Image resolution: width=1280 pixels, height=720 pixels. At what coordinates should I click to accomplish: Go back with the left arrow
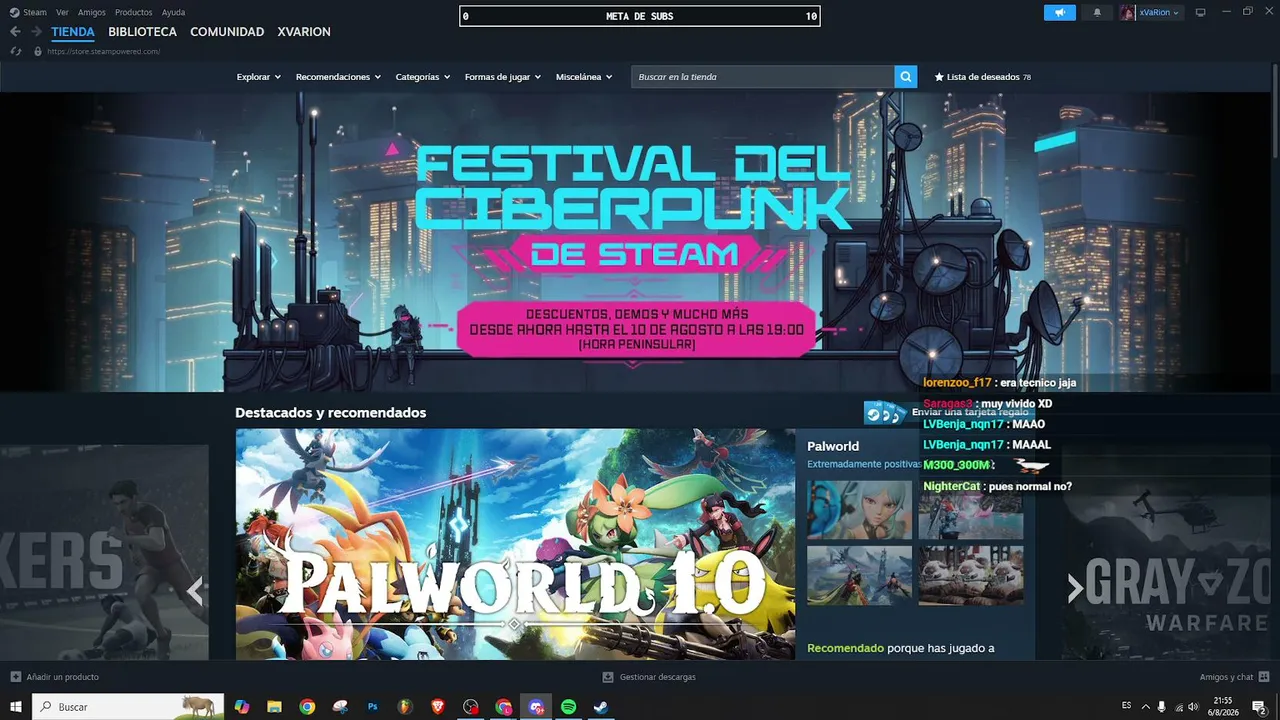tap(15, 32)
